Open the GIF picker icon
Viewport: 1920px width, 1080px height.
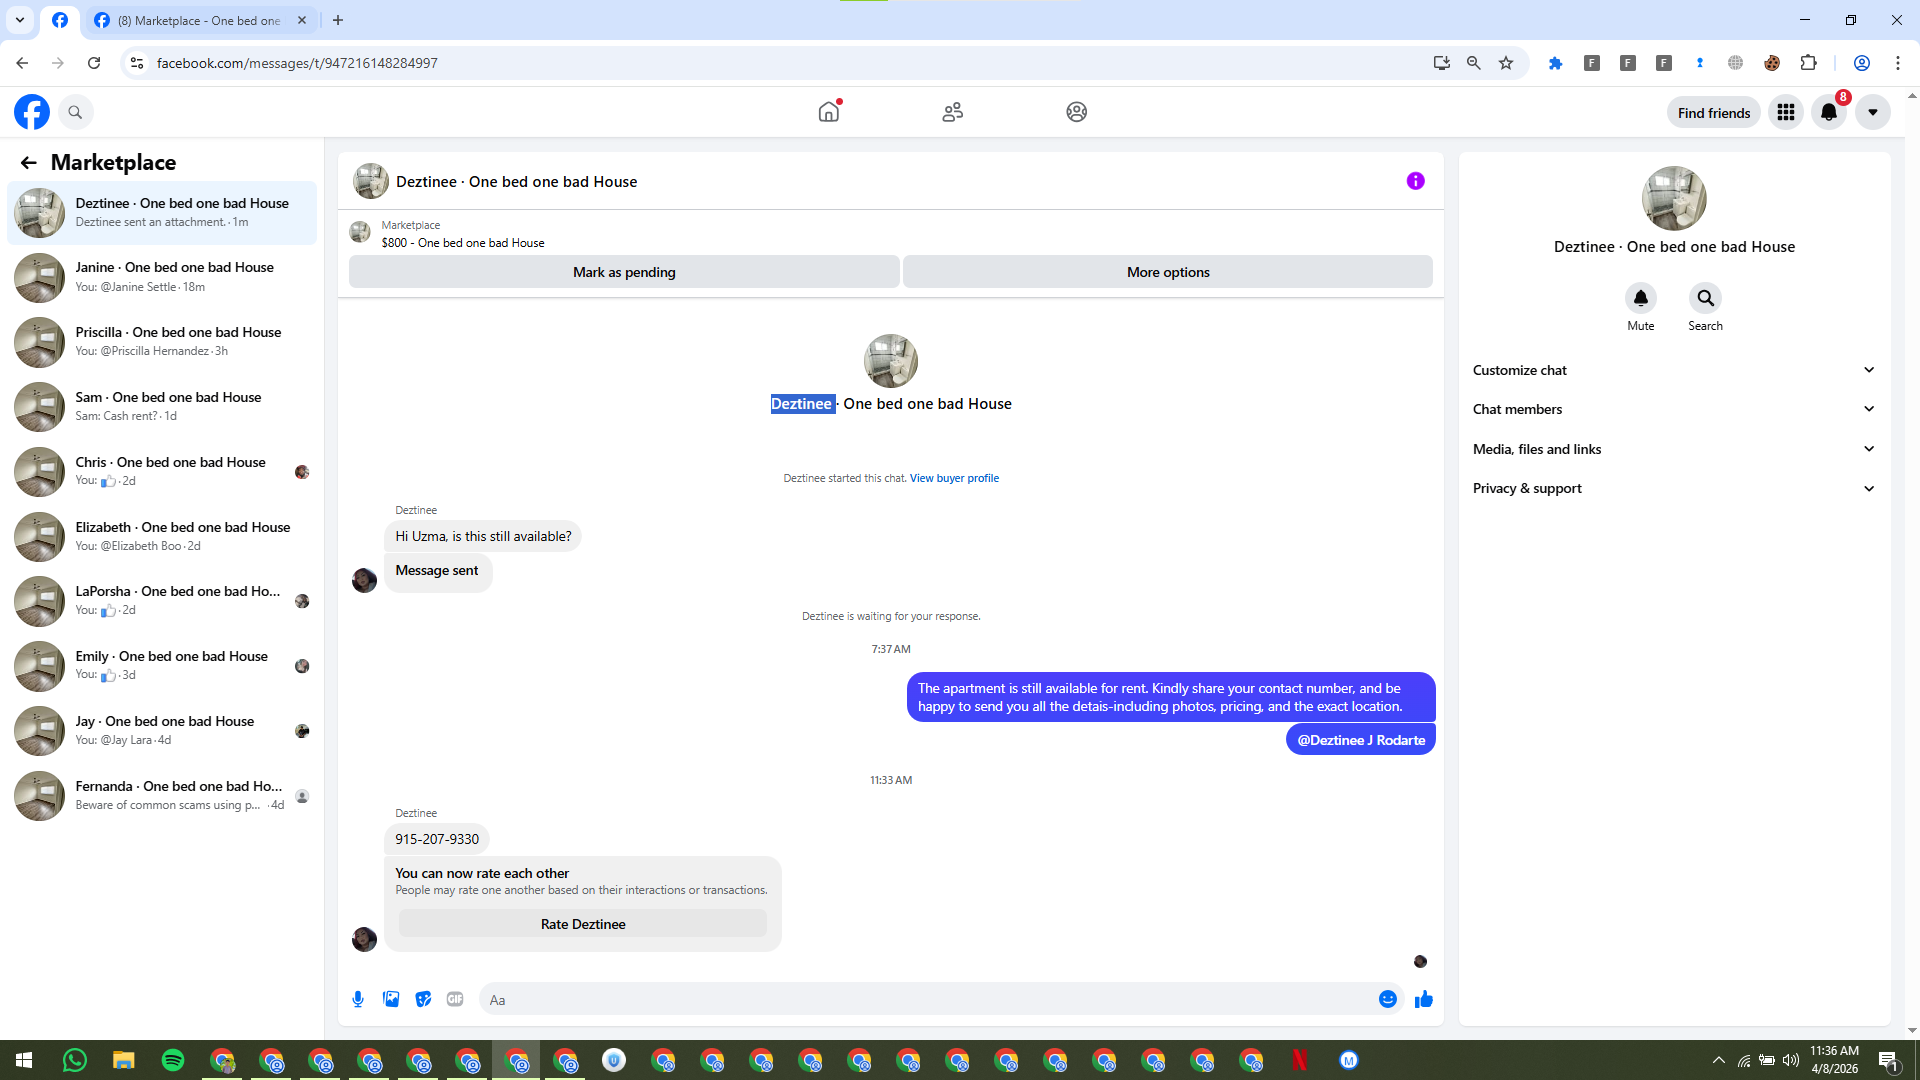coord(455,999)
